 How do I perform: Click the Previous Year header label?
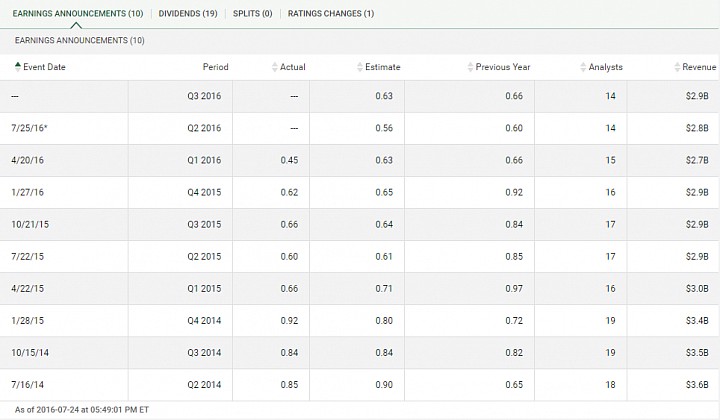pyautogui.click(x=503, y=67)
